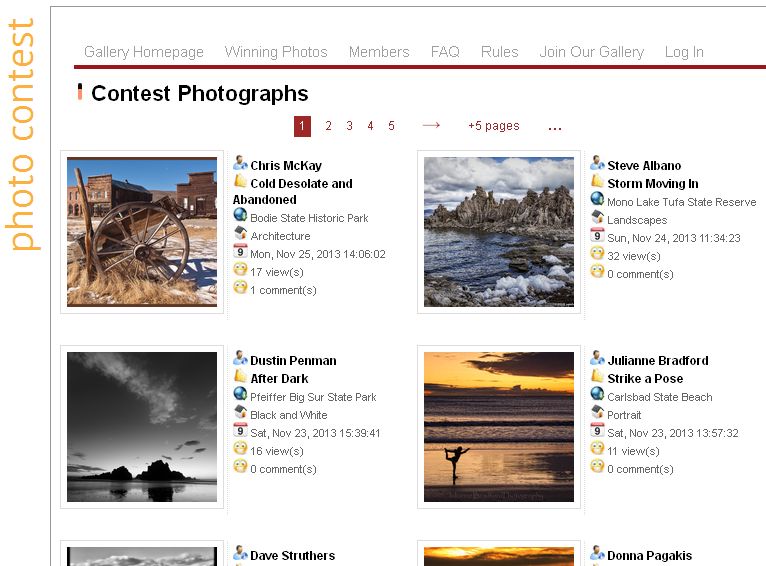Go to page 2 of photographs
This screenshot has height=566, width=766.
[328, 126]
